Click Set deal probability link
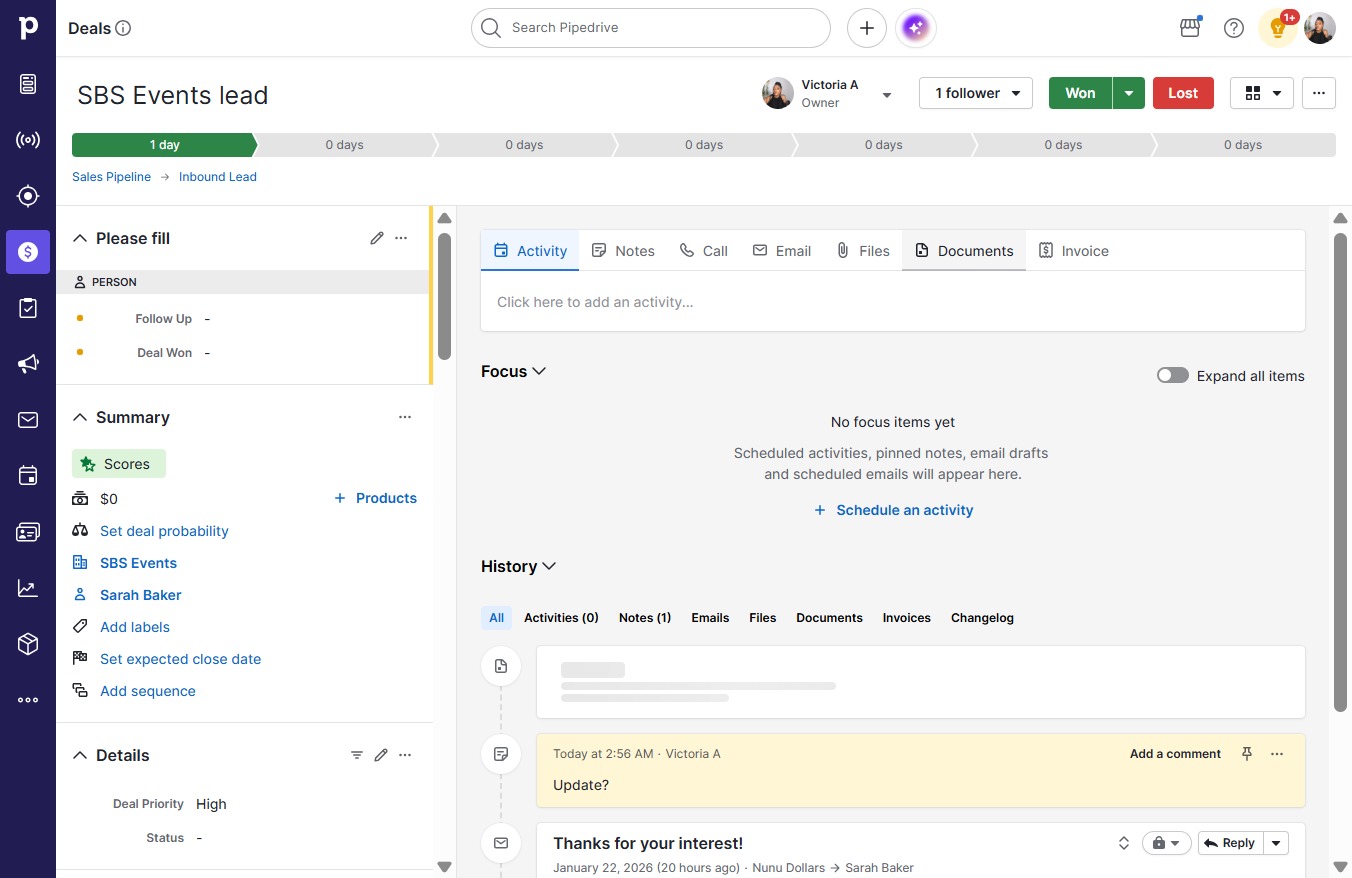 pos(164,531)
